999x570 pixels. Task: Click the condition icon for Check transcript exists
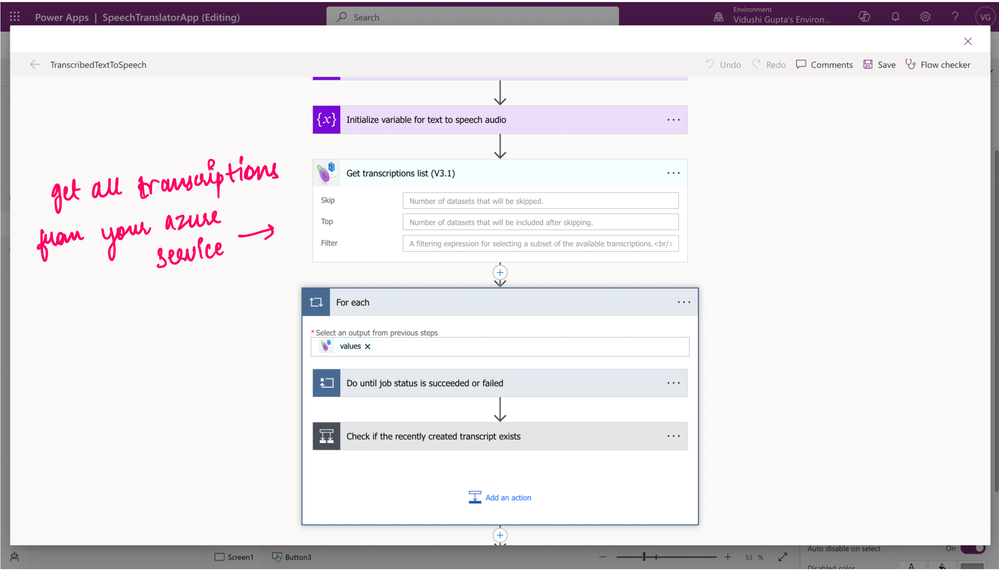click(x=326, y=436)
